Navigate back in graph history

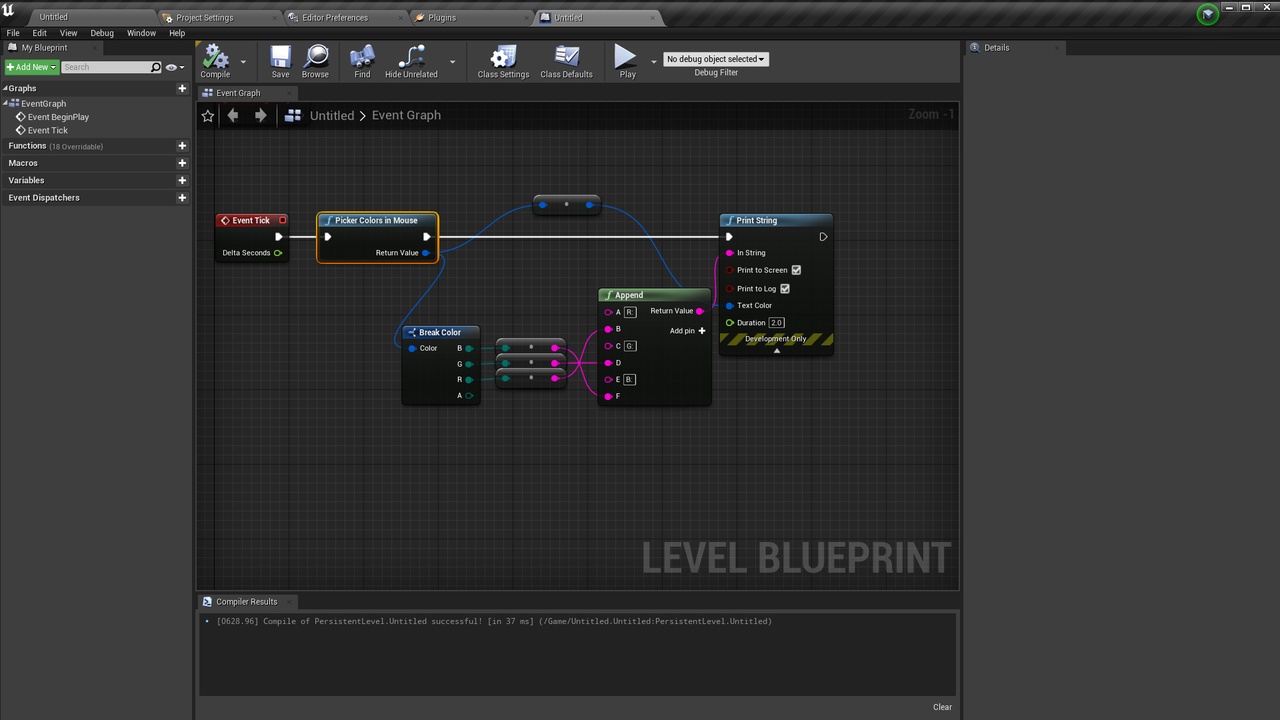(x=233, y=115)
